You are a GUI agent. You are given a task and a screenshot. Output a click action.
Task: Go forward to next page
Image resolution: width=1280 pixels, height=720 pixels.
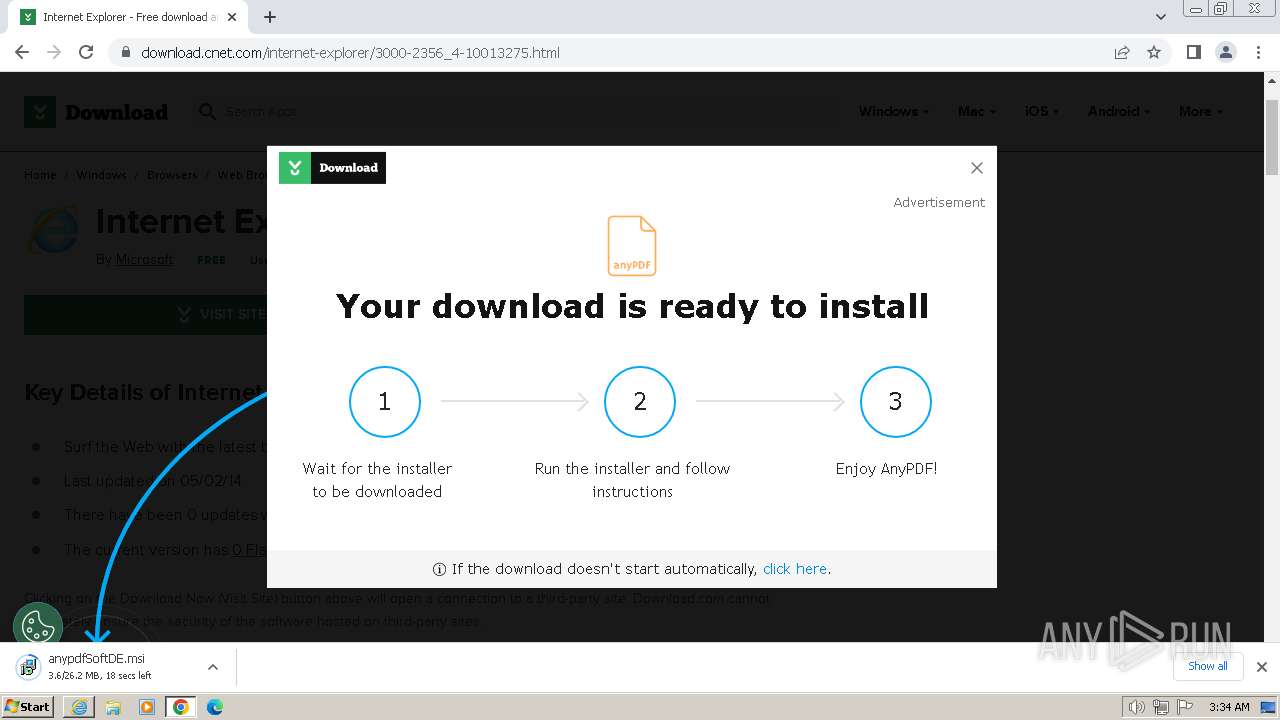pyautogui.click(x=54, y=52)
